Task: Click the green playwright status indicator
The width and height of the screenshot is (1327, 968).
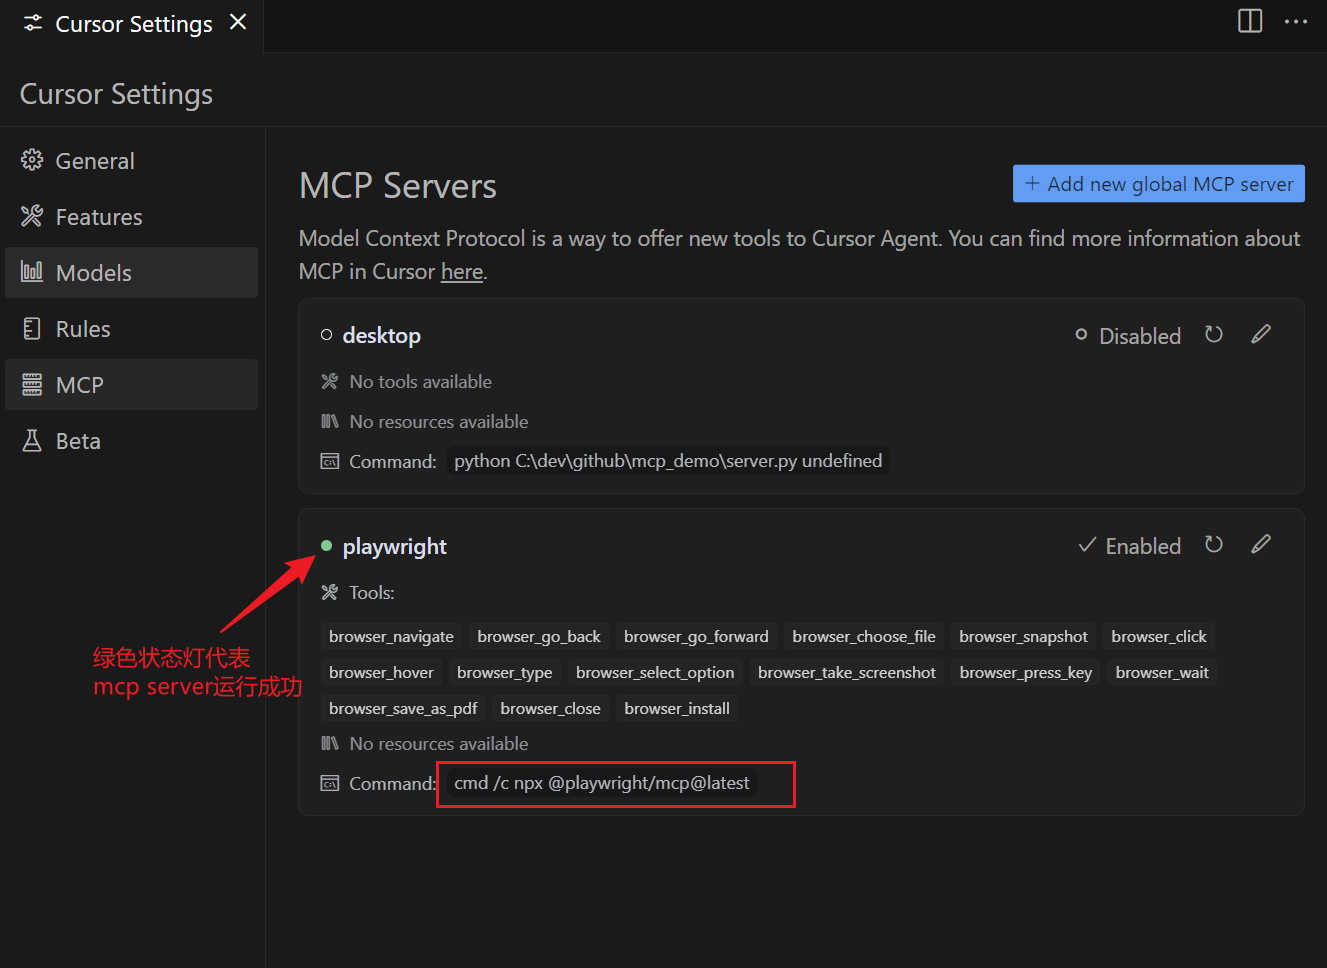Action: click(326, 546)
